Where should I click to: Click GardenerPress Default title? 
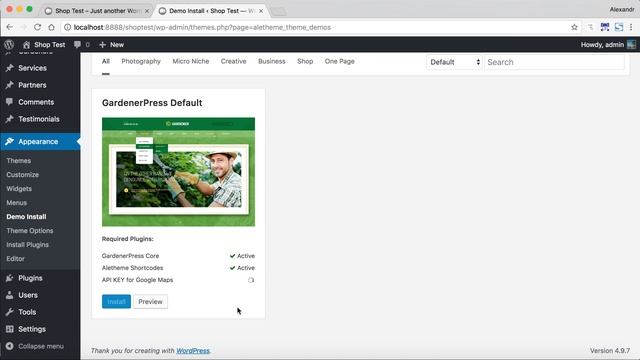(152, 103)
